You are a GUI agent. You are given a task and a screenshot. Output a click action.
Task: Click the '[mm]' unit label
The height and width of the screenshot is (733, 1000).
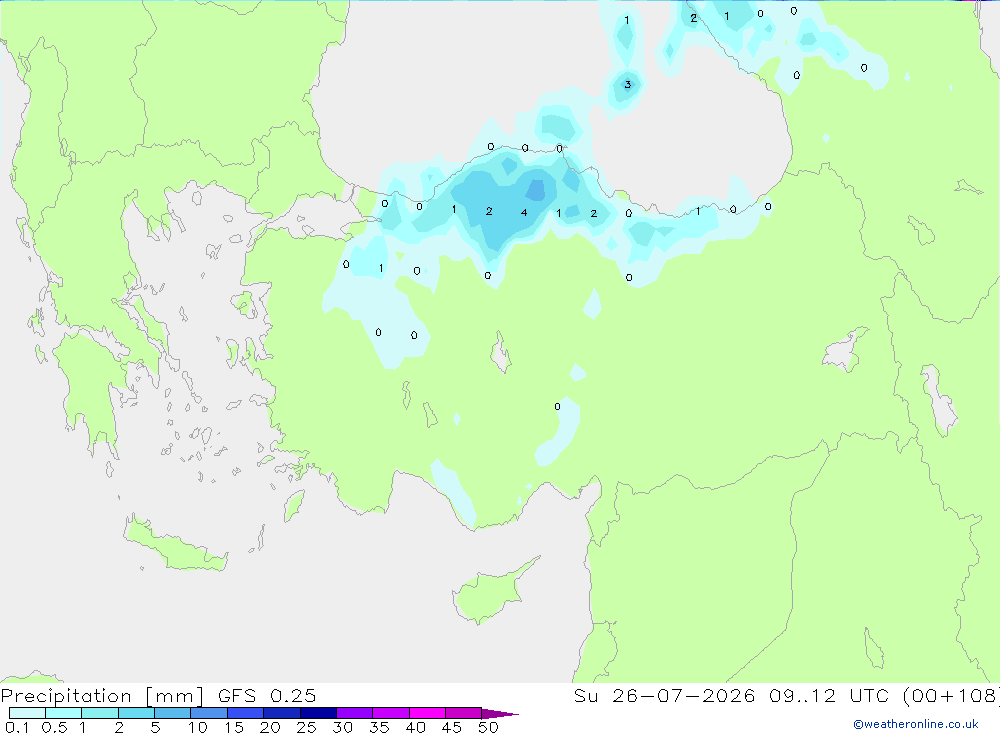click(175, 696)
